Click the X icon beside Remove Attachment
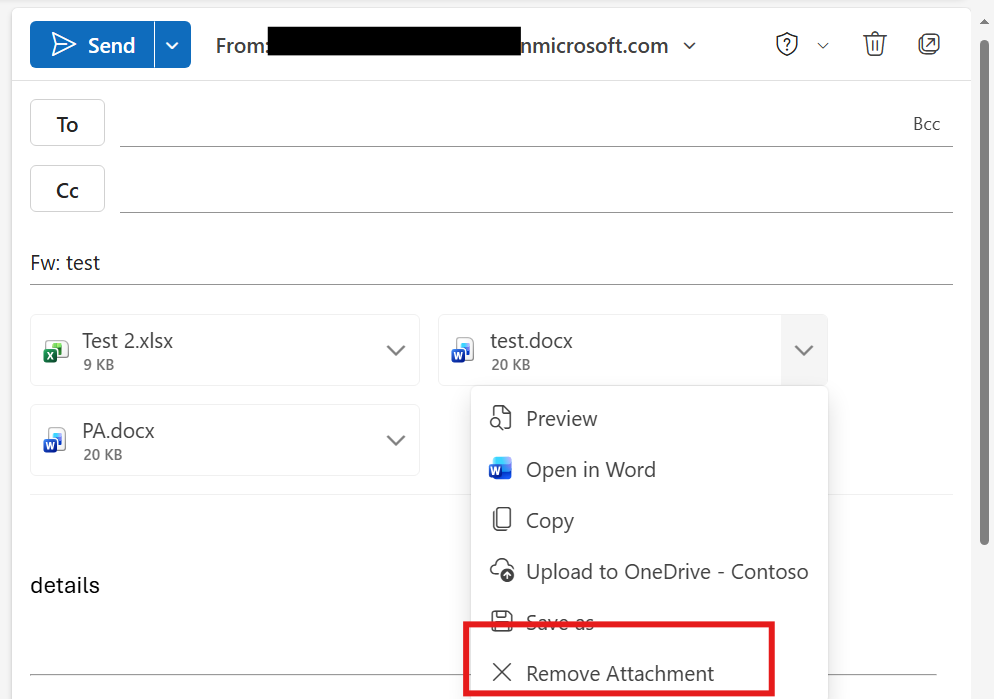Viewport: 994px width, 699px height. coord(501,672)
